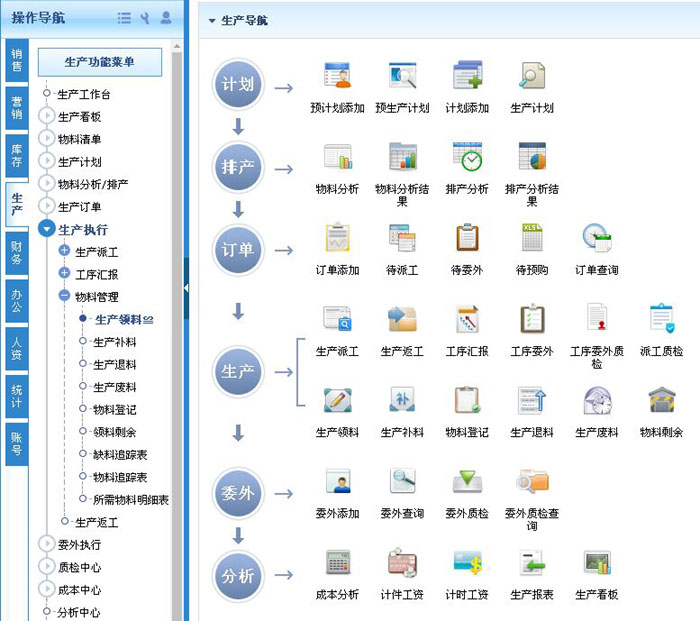Image resolution: width=700 pixels, height=621 pixels.
Task: Open the 计时工资 icon
Action: coord(467,563)
